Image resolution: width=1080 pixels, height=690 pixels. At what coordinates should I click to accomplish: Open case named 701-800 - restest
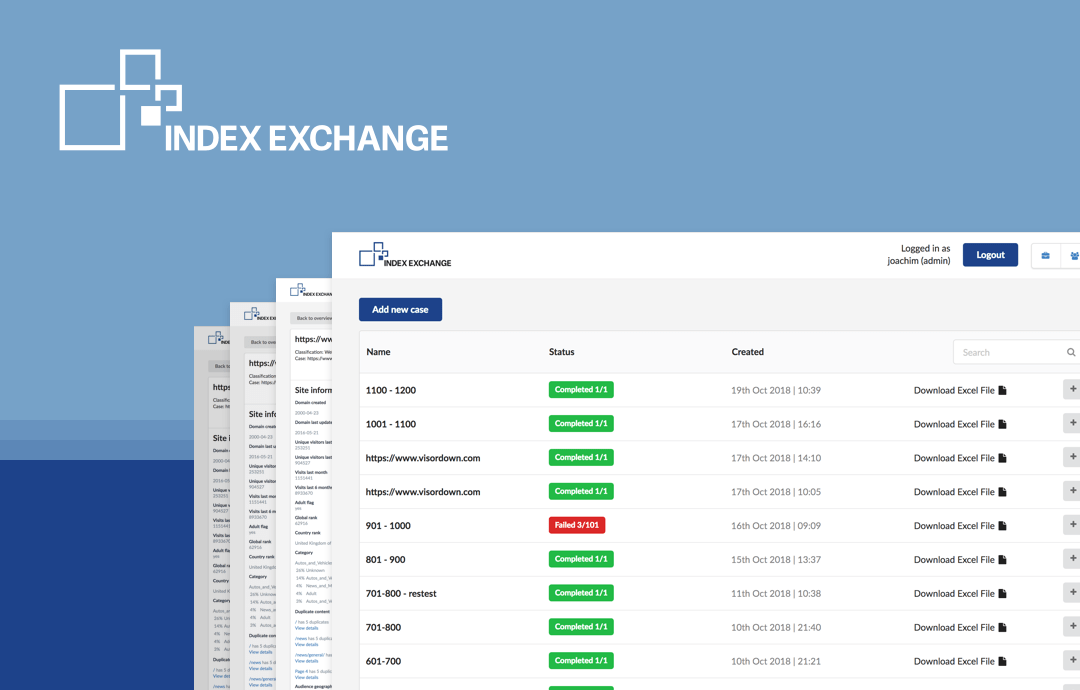coord(401,594)
